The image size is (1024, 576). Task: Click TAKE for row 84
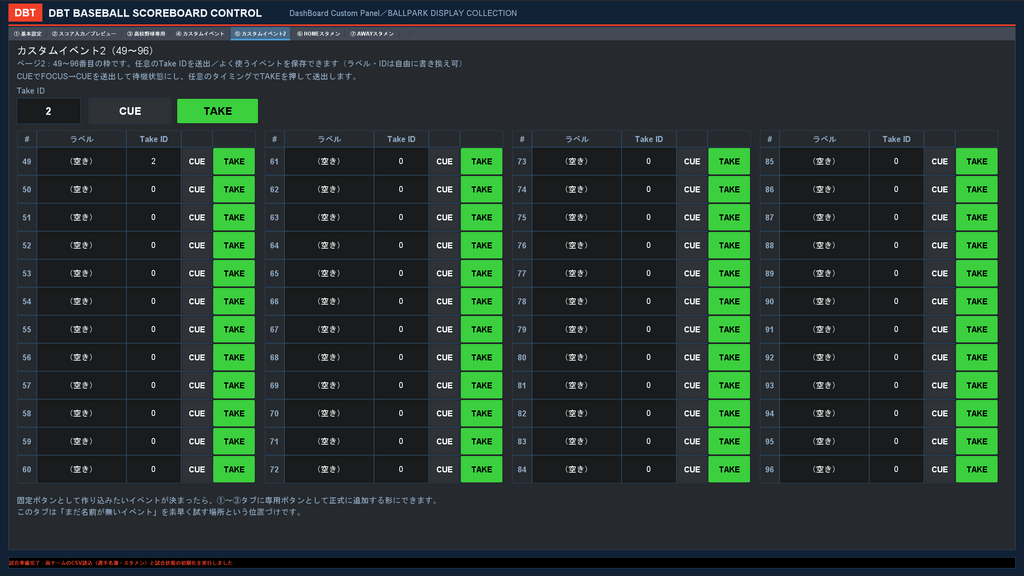[729, 470]
